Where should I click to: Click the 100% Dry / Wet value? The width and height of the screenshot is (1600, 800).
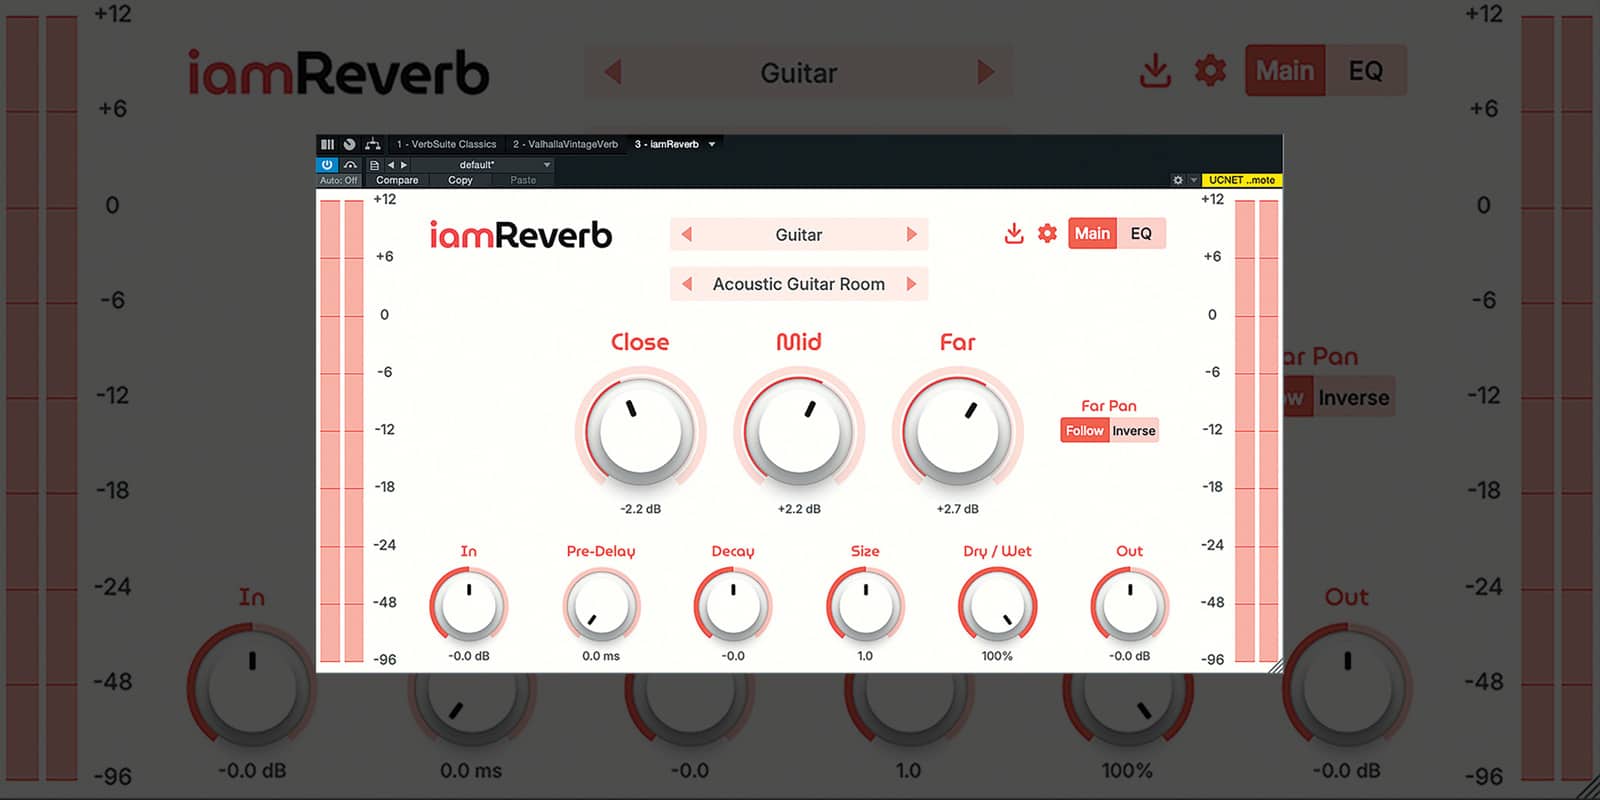coord(997,656)
